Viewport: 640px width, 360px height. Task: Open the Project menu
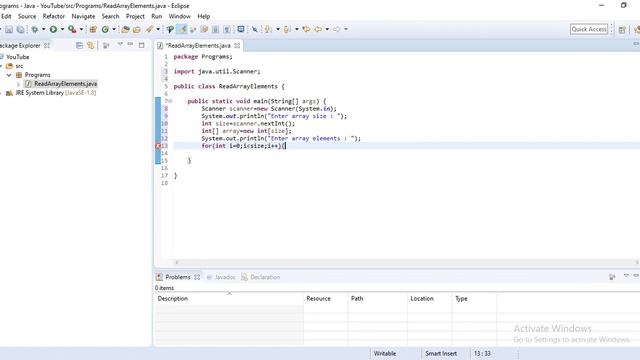tap(135, 16)
